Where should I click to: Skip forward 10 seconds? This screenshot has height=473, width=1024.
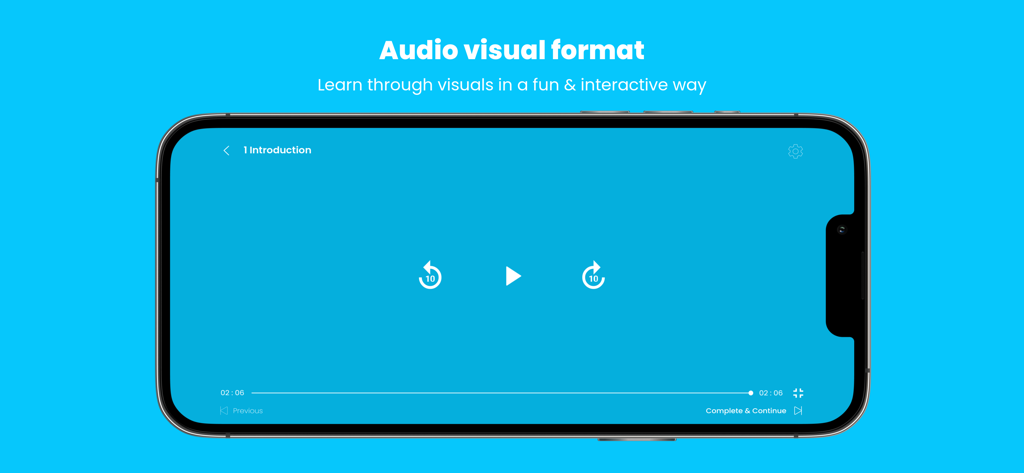tap(593, 276)
